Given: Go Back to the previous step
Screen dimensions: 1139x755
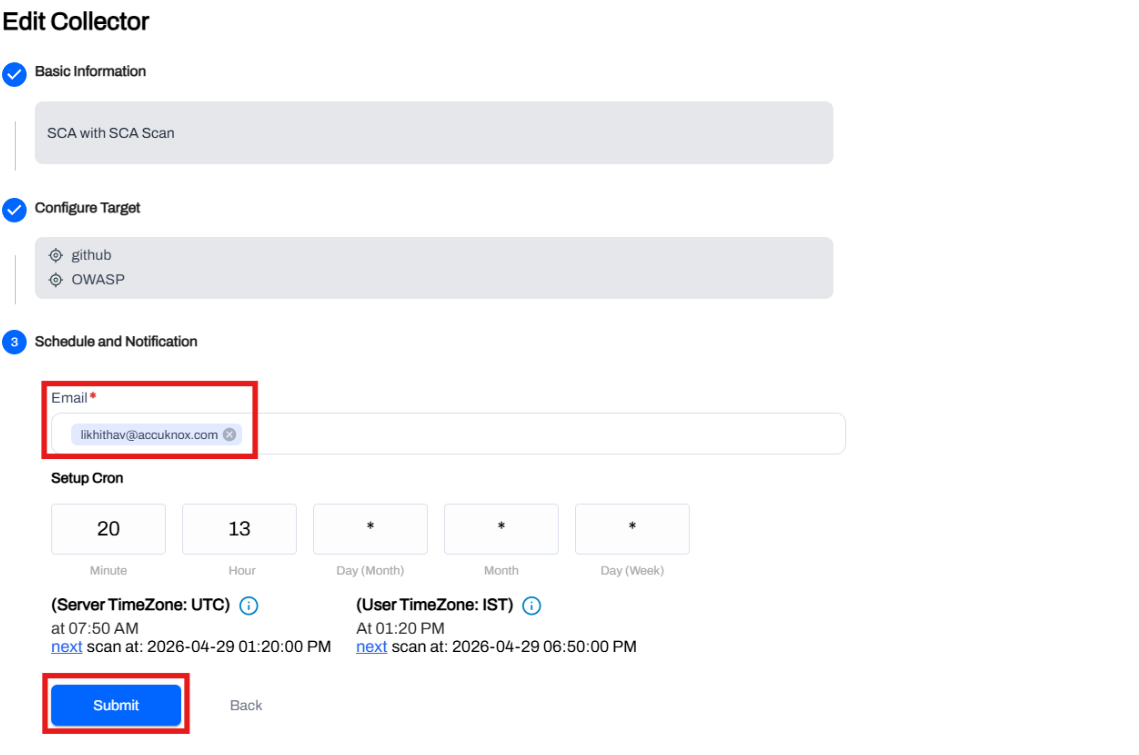Looking at the screenshot, I should (x=246, y=706).
